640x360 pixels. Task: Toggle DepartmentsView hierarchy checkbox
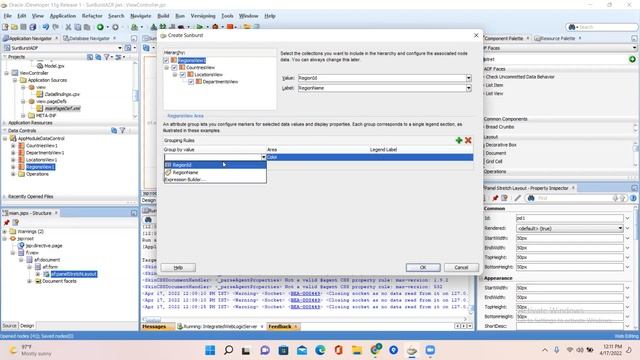coord(191,82)
